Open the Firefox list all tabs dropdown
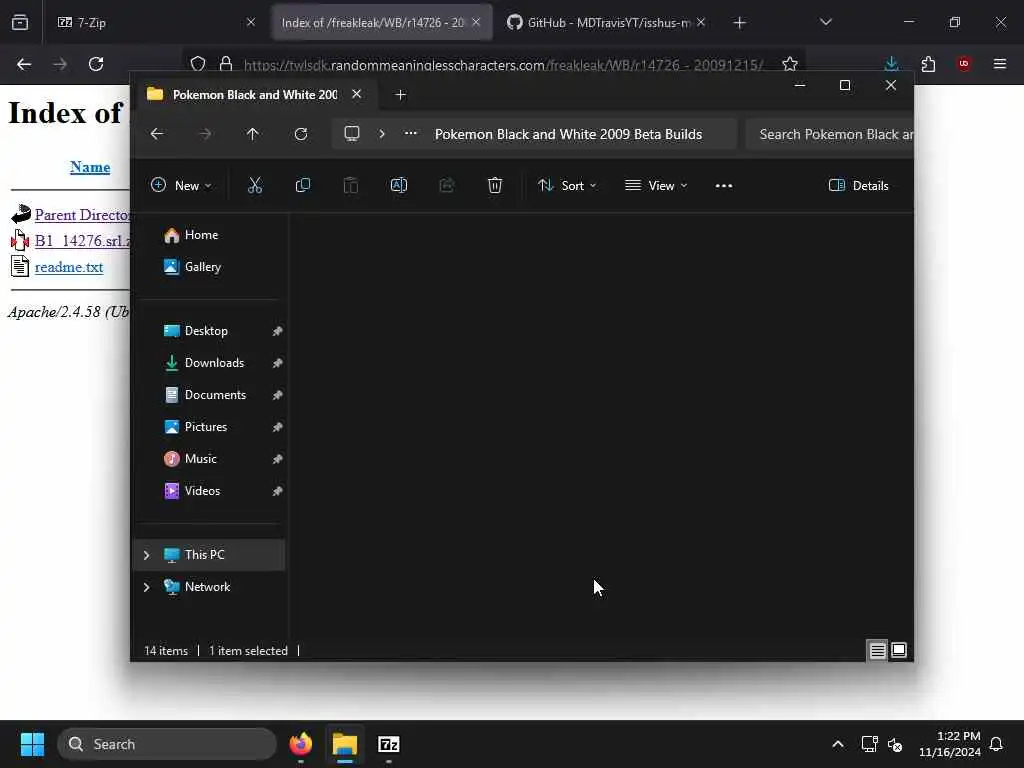 point(825,22)
